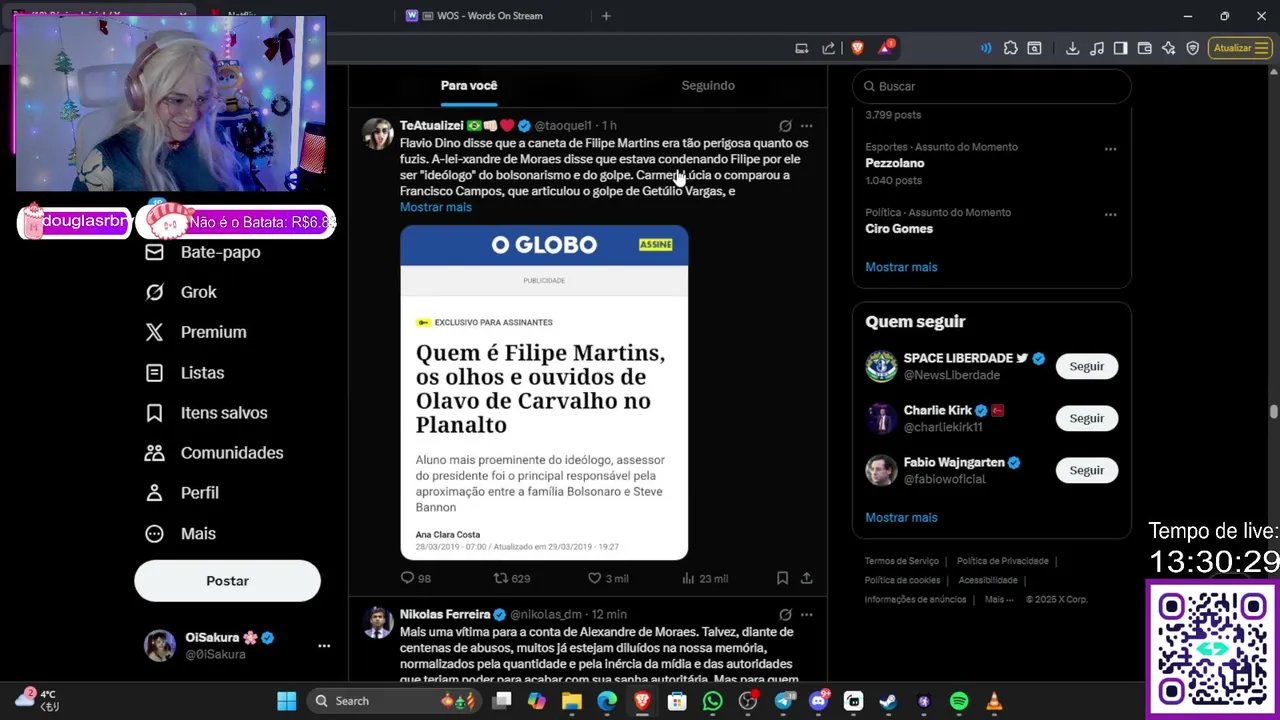Follow Charlie Kirk account
The width and height of the screenshot is (1280, 720).
coord(1086,418)
